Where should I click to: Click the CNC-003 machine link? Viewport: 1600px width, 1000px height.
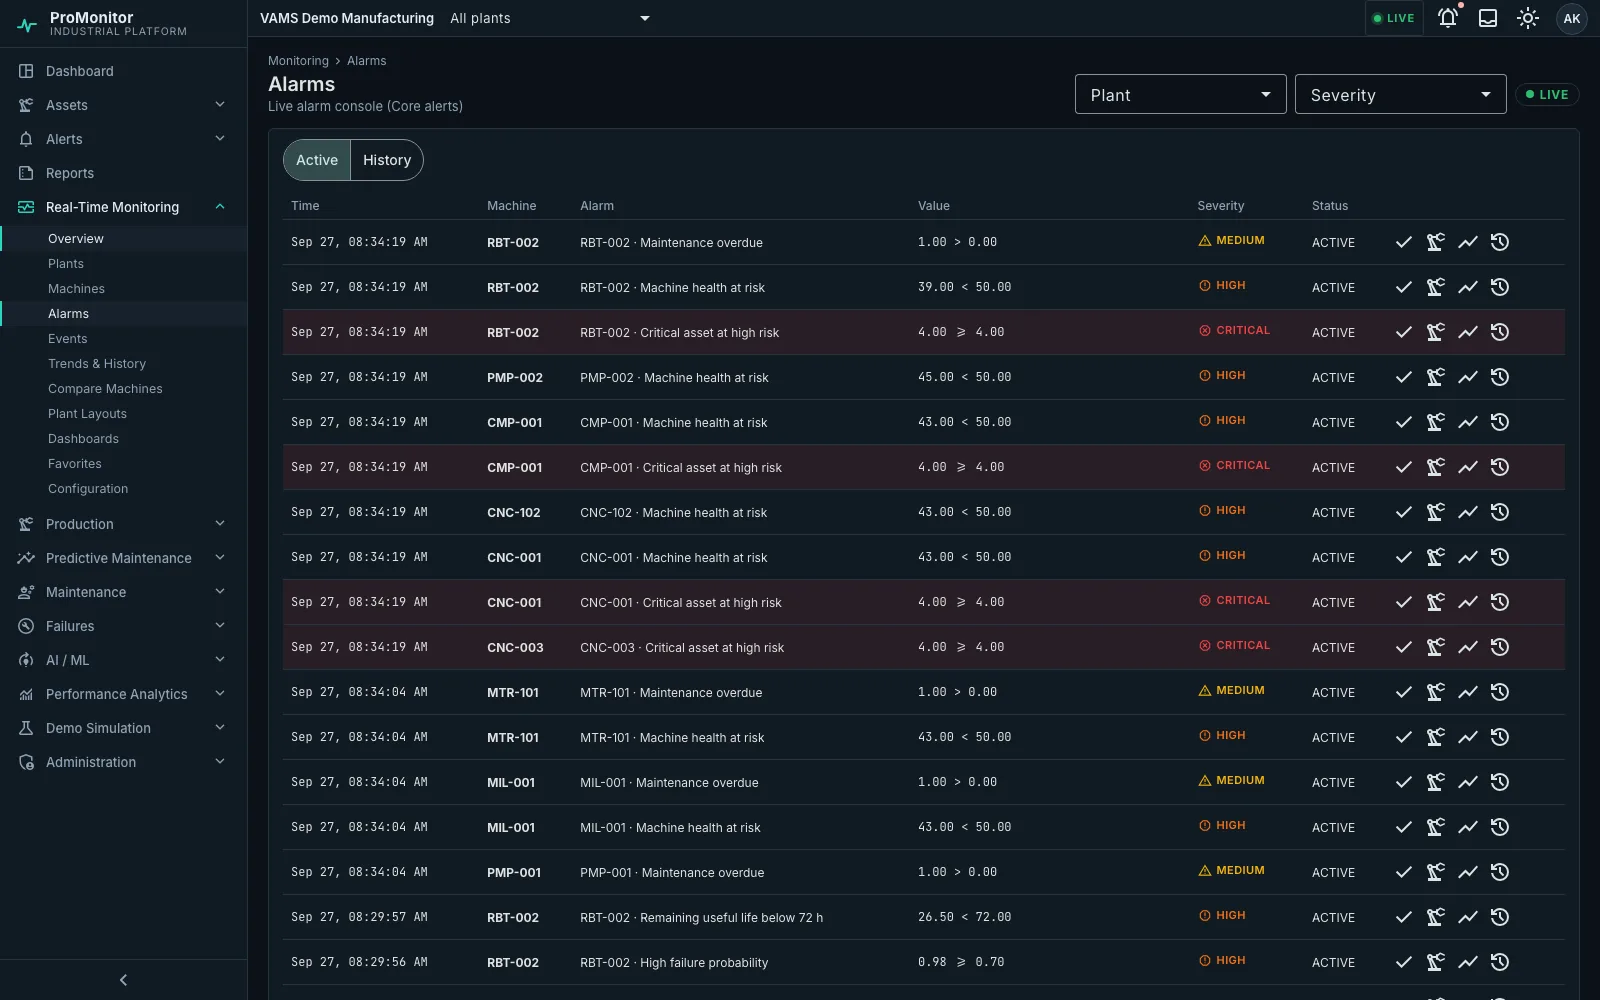pyautogui.click(x=515, y=647)
